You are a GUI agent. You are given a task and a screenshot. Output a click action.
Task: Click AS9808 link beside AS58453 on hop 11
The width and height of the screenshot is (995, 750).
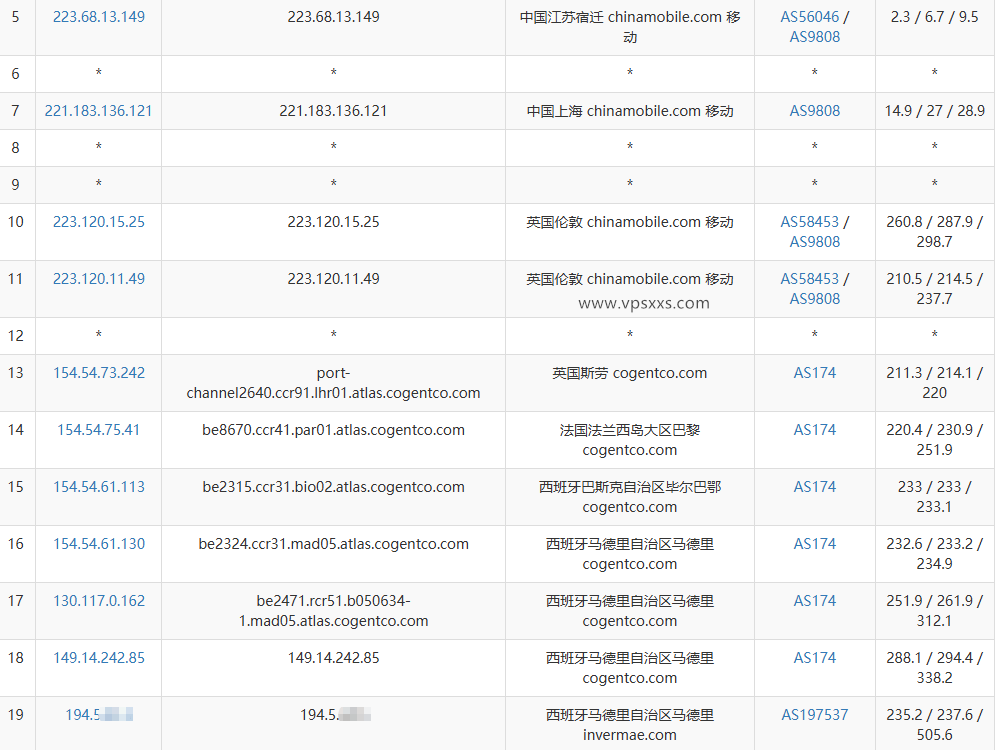tap(814, 298)
